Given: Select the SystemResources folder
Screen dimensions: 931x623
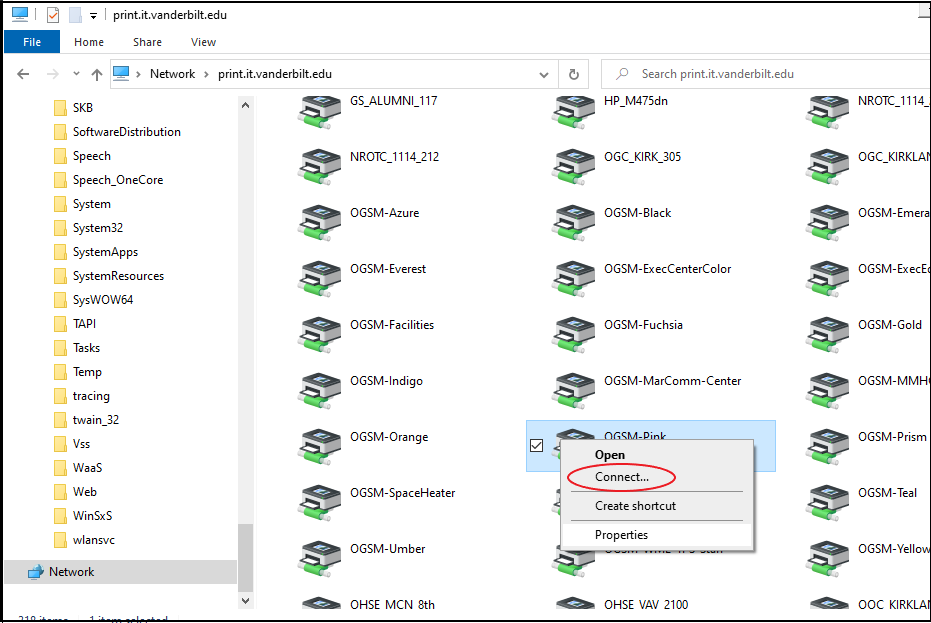Looking at the screenshot, I should pyautogui.click(x=109, y=276).
